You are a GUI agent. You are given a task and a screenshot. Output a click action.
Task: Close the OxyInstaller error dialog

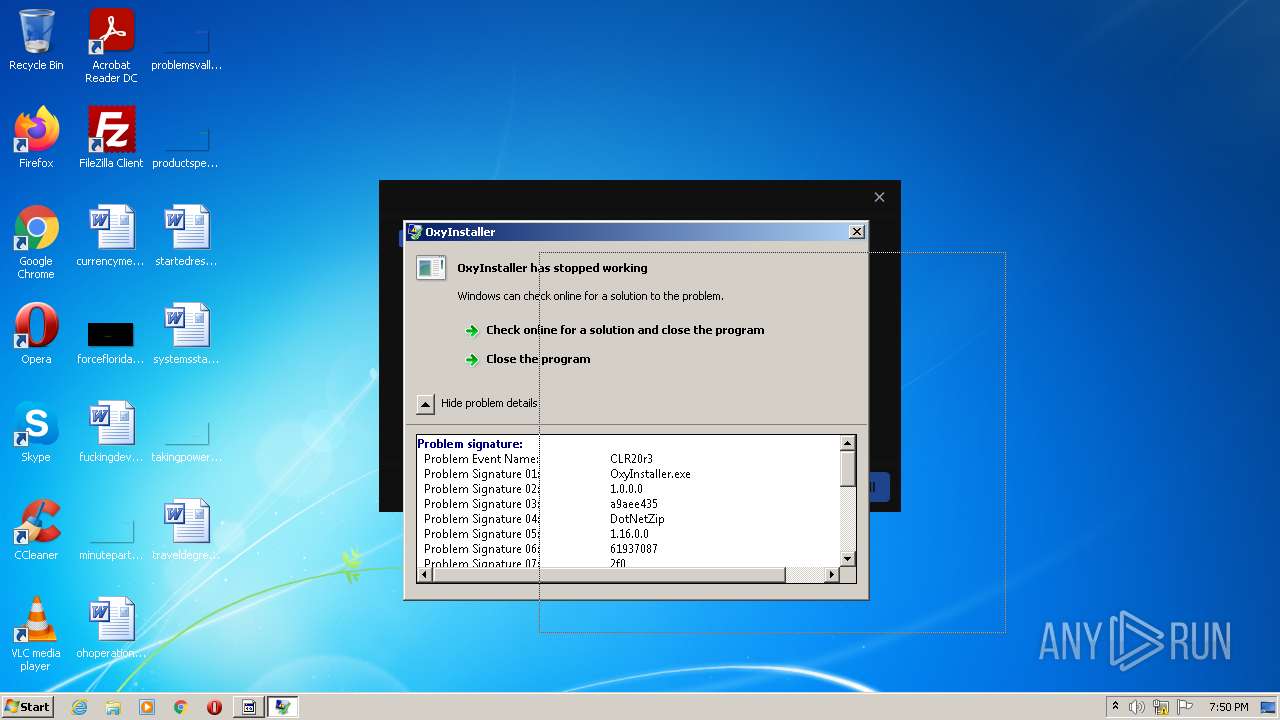[x=857, y=232]
